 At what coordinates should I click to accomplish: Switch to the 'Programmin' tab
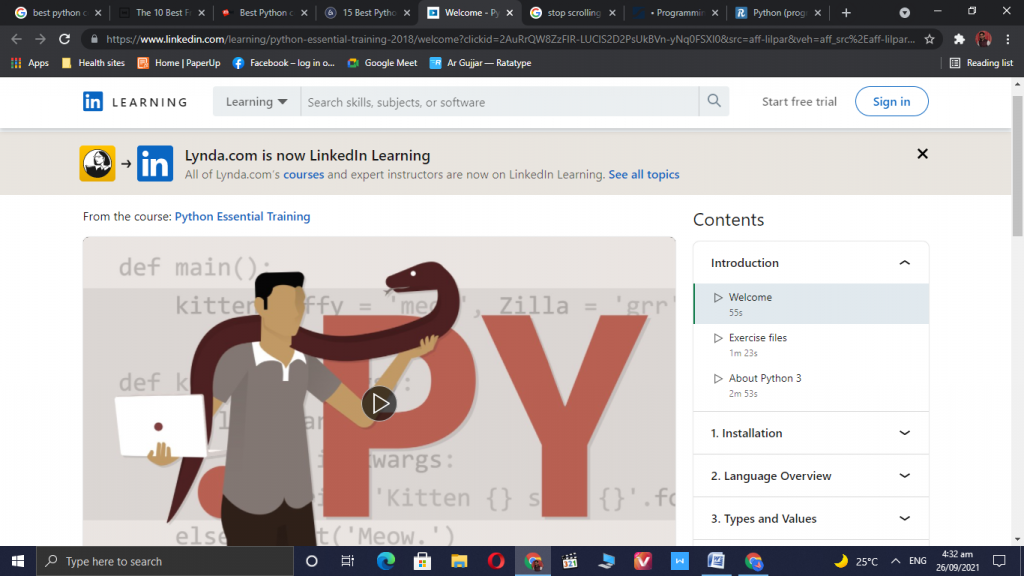675,12
